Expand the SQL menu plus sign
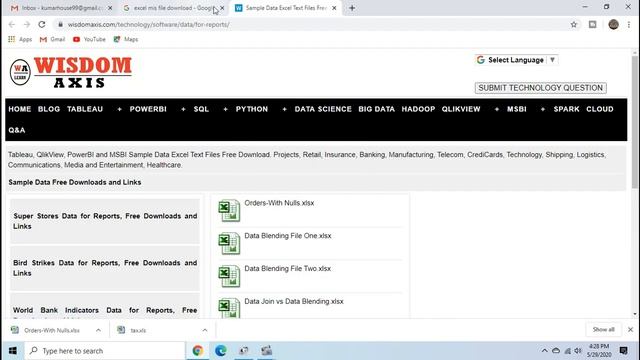 pos(225,109)
